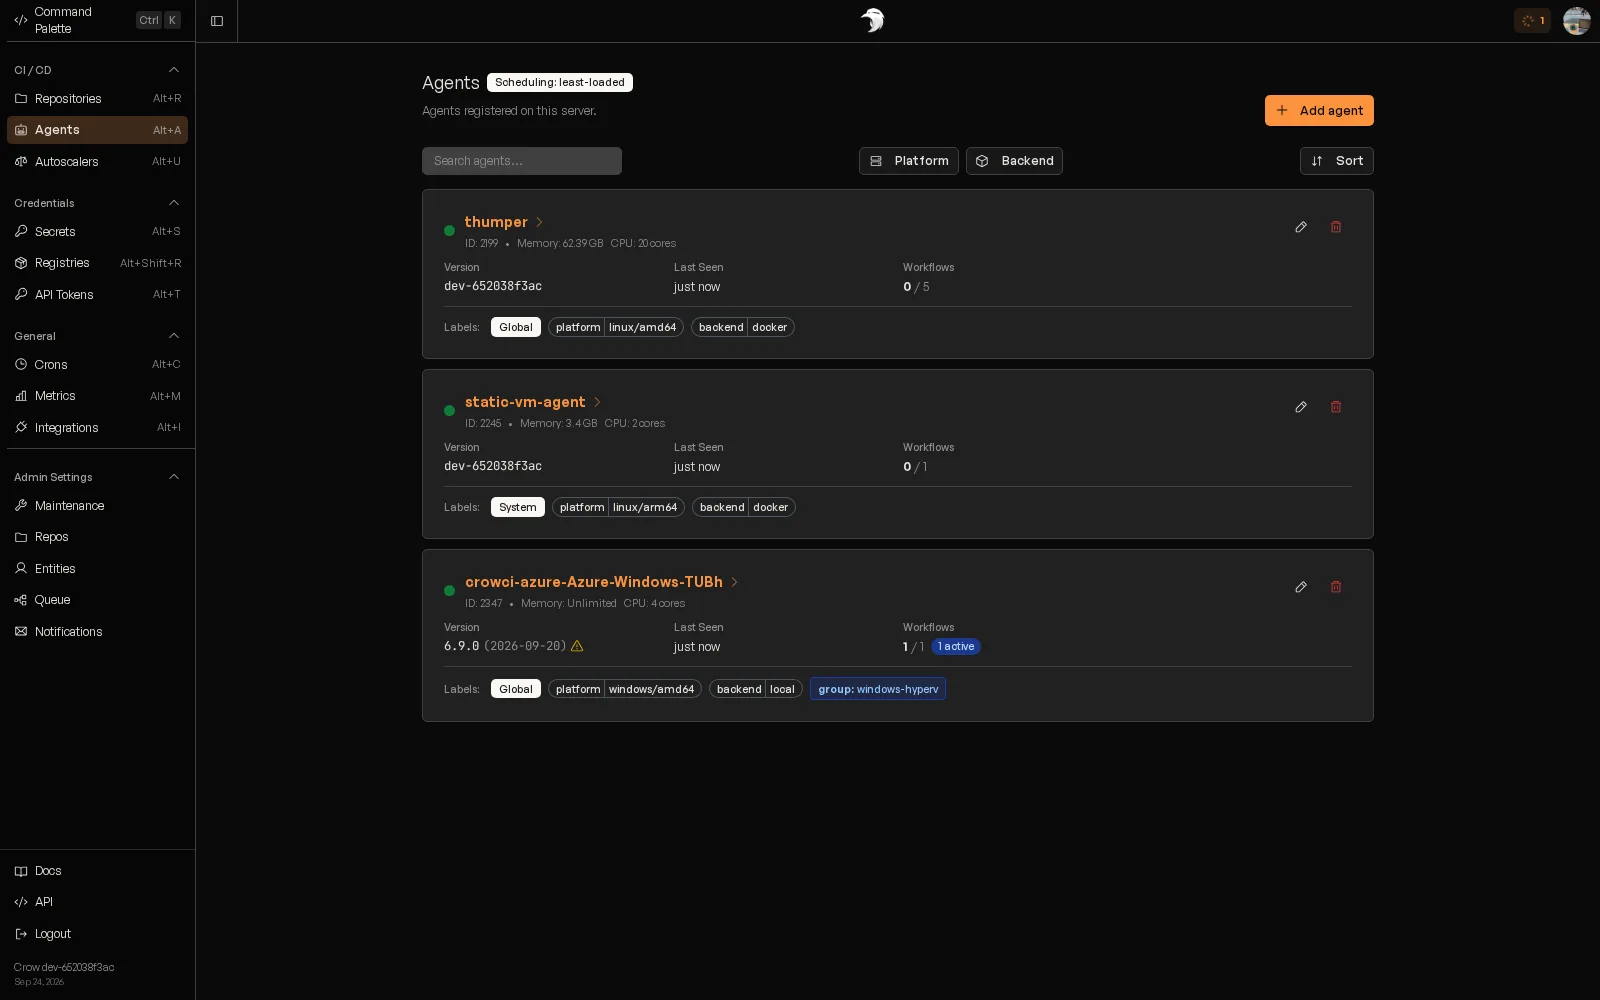This screenshot has width=1600, height=1000.
Task: Open Registries page
Action: (x=97, y=263)
